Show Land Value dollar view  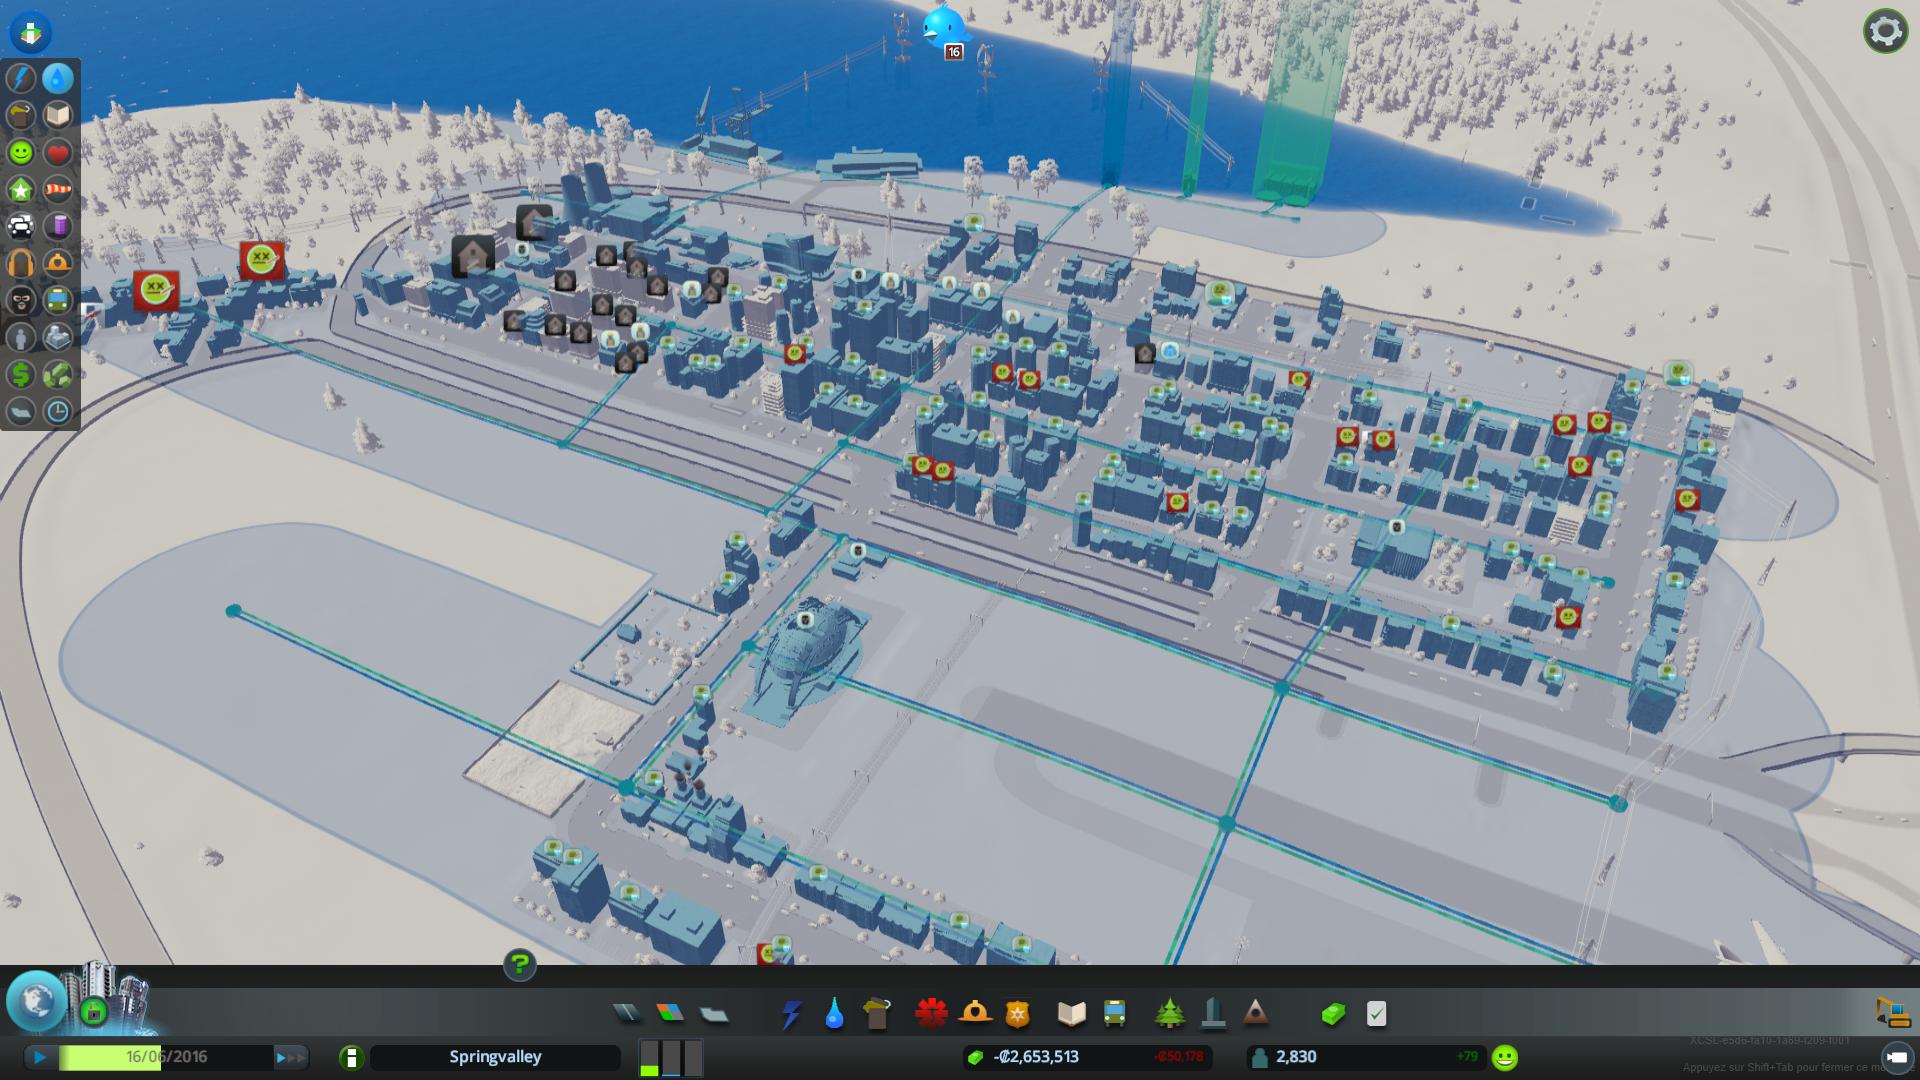pyautogui.click(x=21, y=374)
